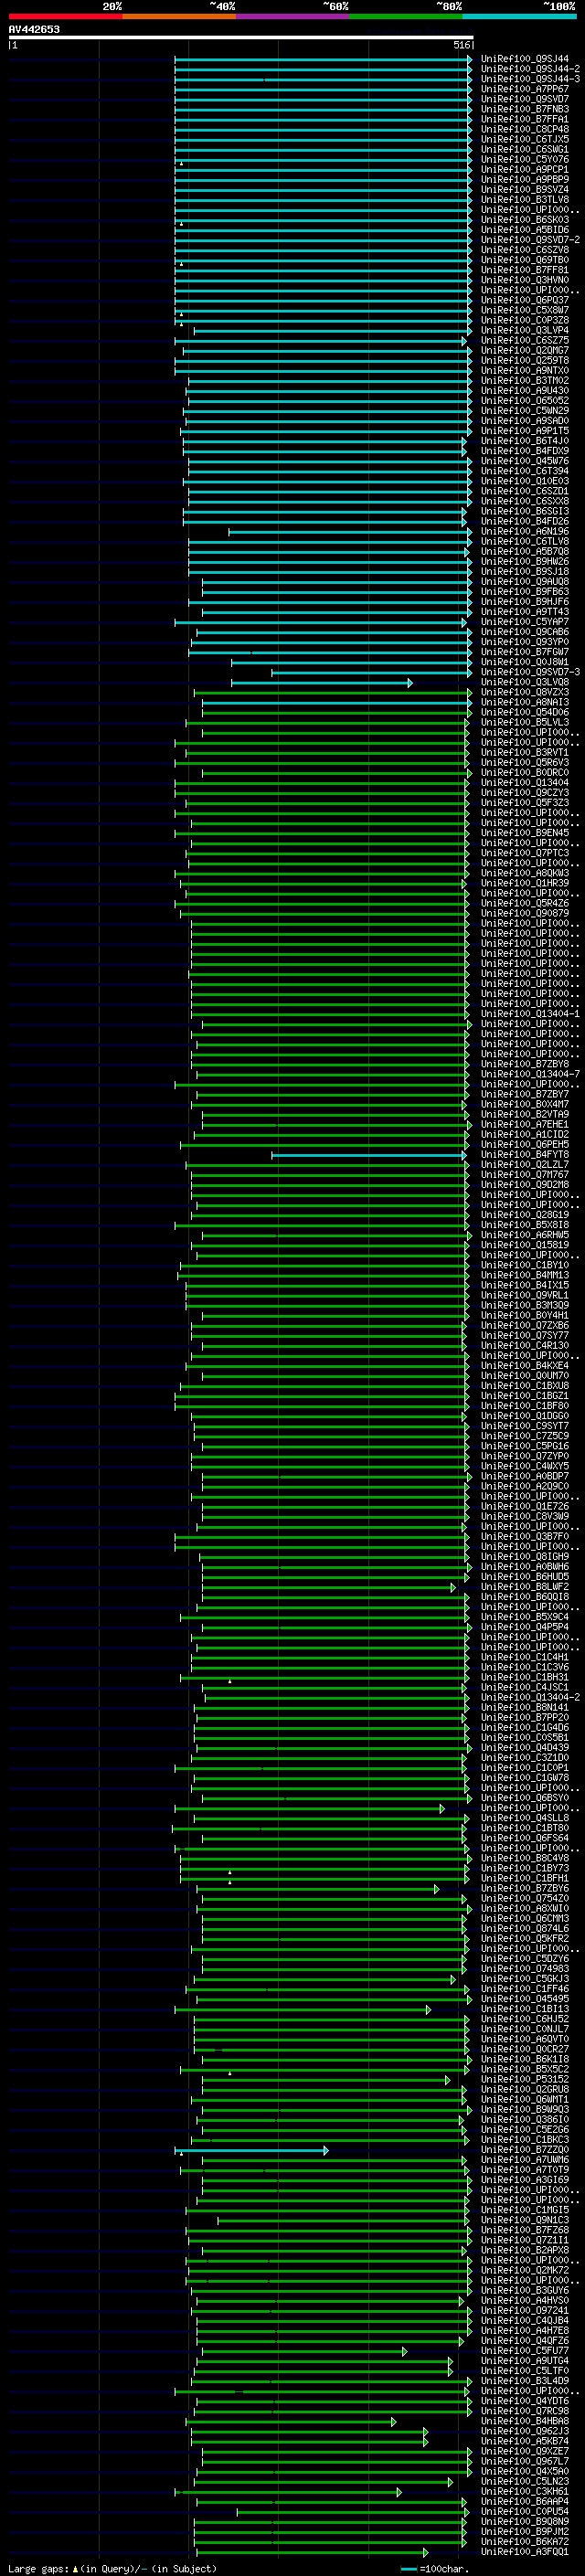
Task: Open hit UniRef100_C6SZ75
Action: pos(524,340)
